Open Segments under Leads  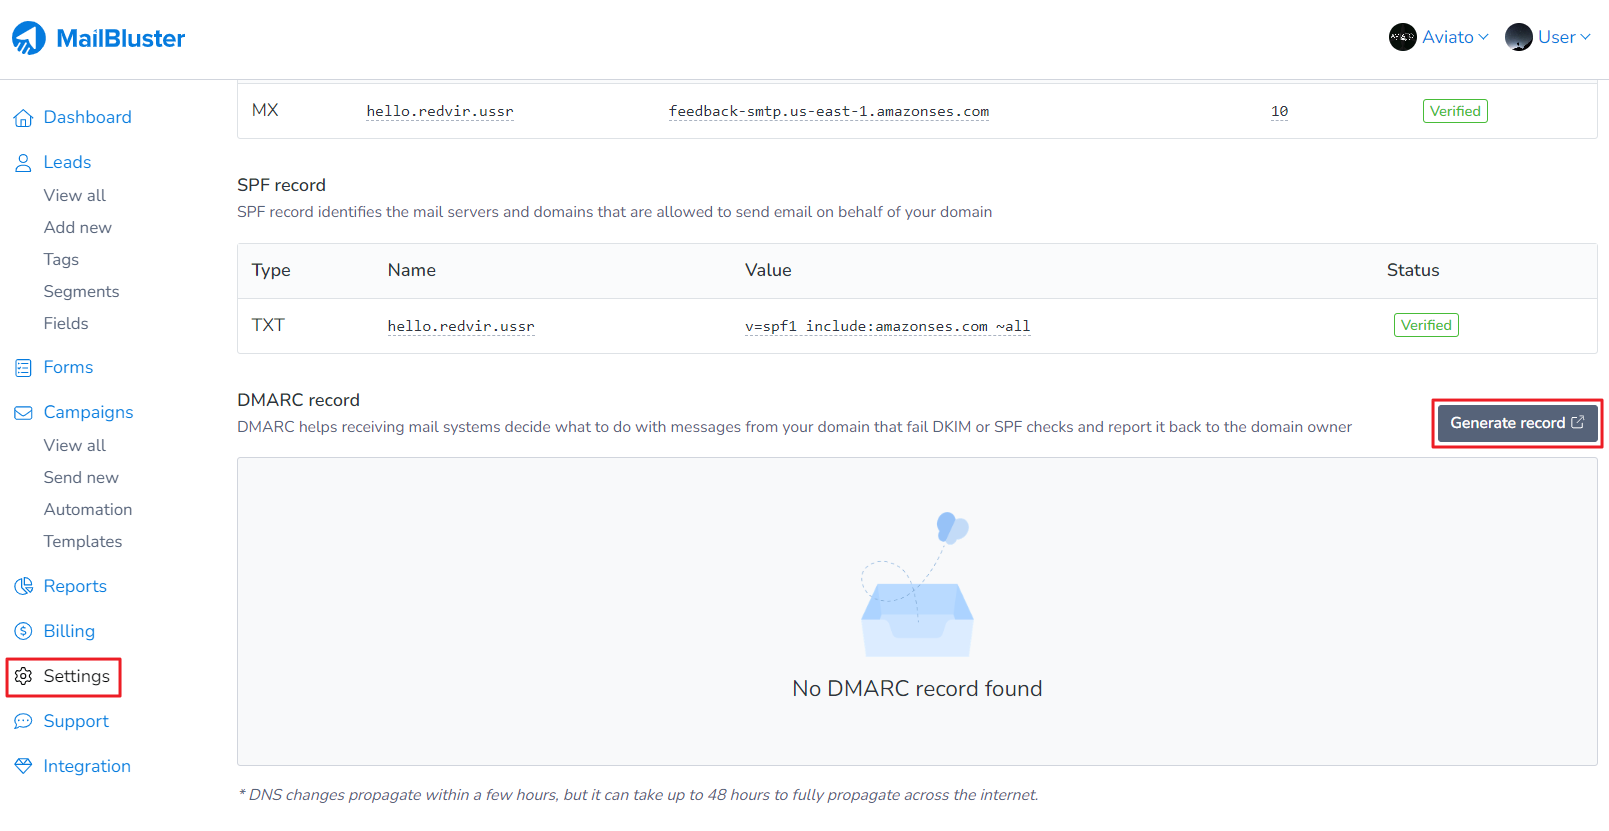coord(81,291)
